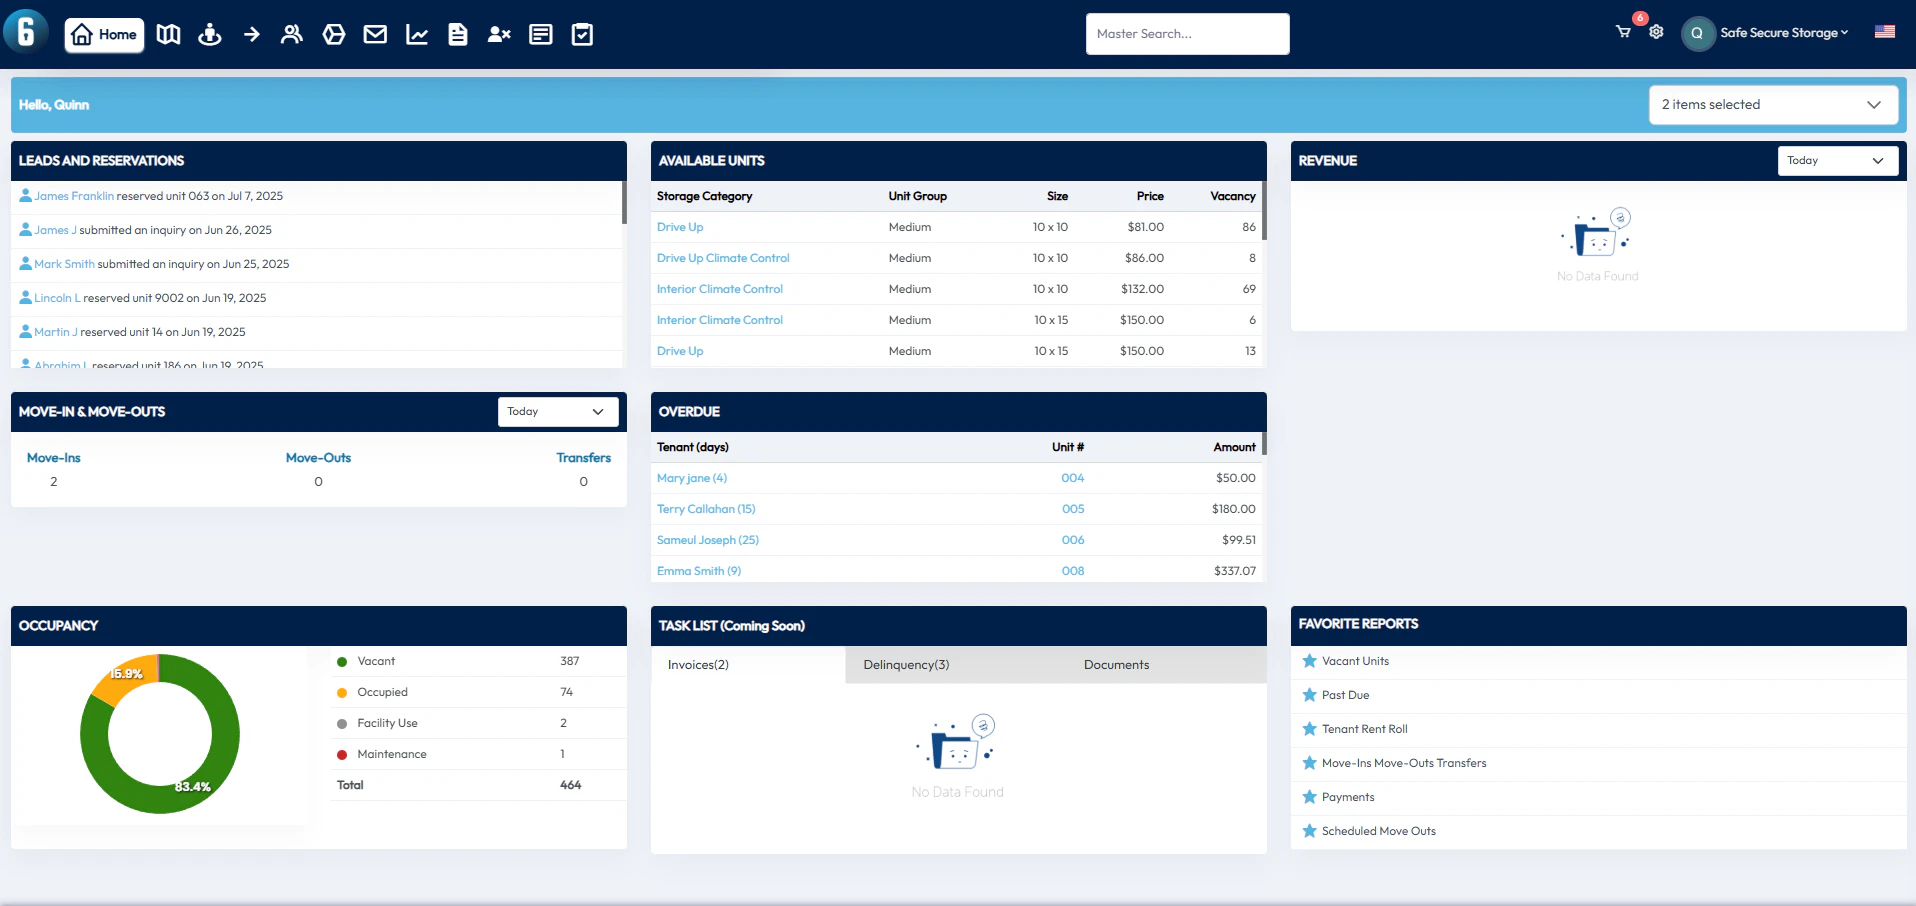Select the storage units cube icon
The width and height of the screenshot is (1916, 906).
(333, 33)
